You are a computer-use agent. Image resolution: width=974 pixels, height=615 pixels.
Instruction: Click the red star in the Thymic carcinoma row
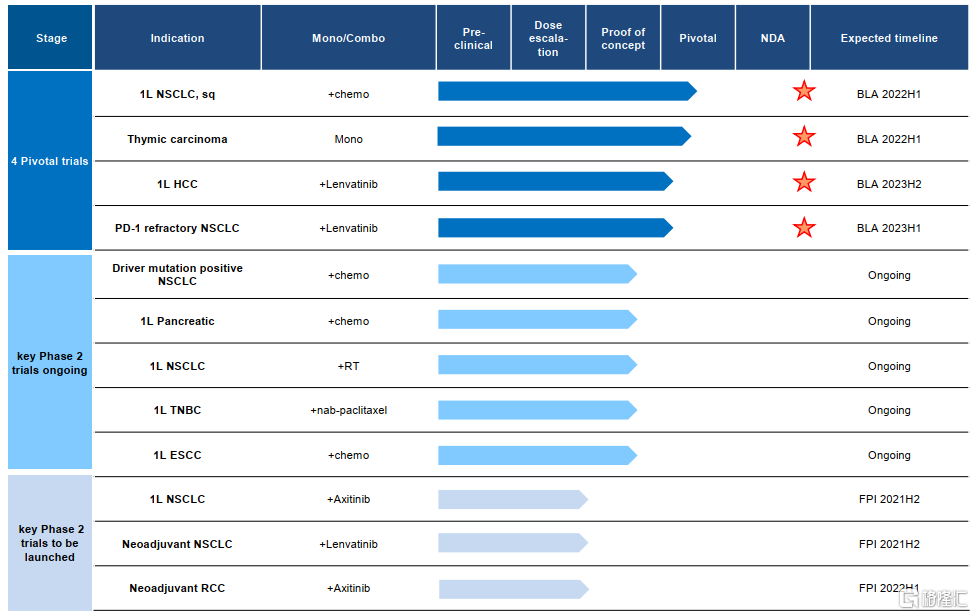click(x=804, y=137)
